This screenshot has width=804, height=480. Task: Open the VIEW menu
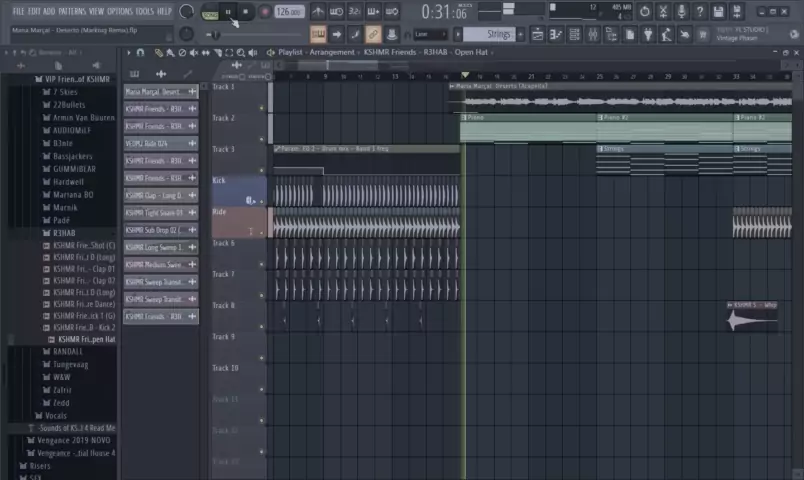[x=96, y=11]
